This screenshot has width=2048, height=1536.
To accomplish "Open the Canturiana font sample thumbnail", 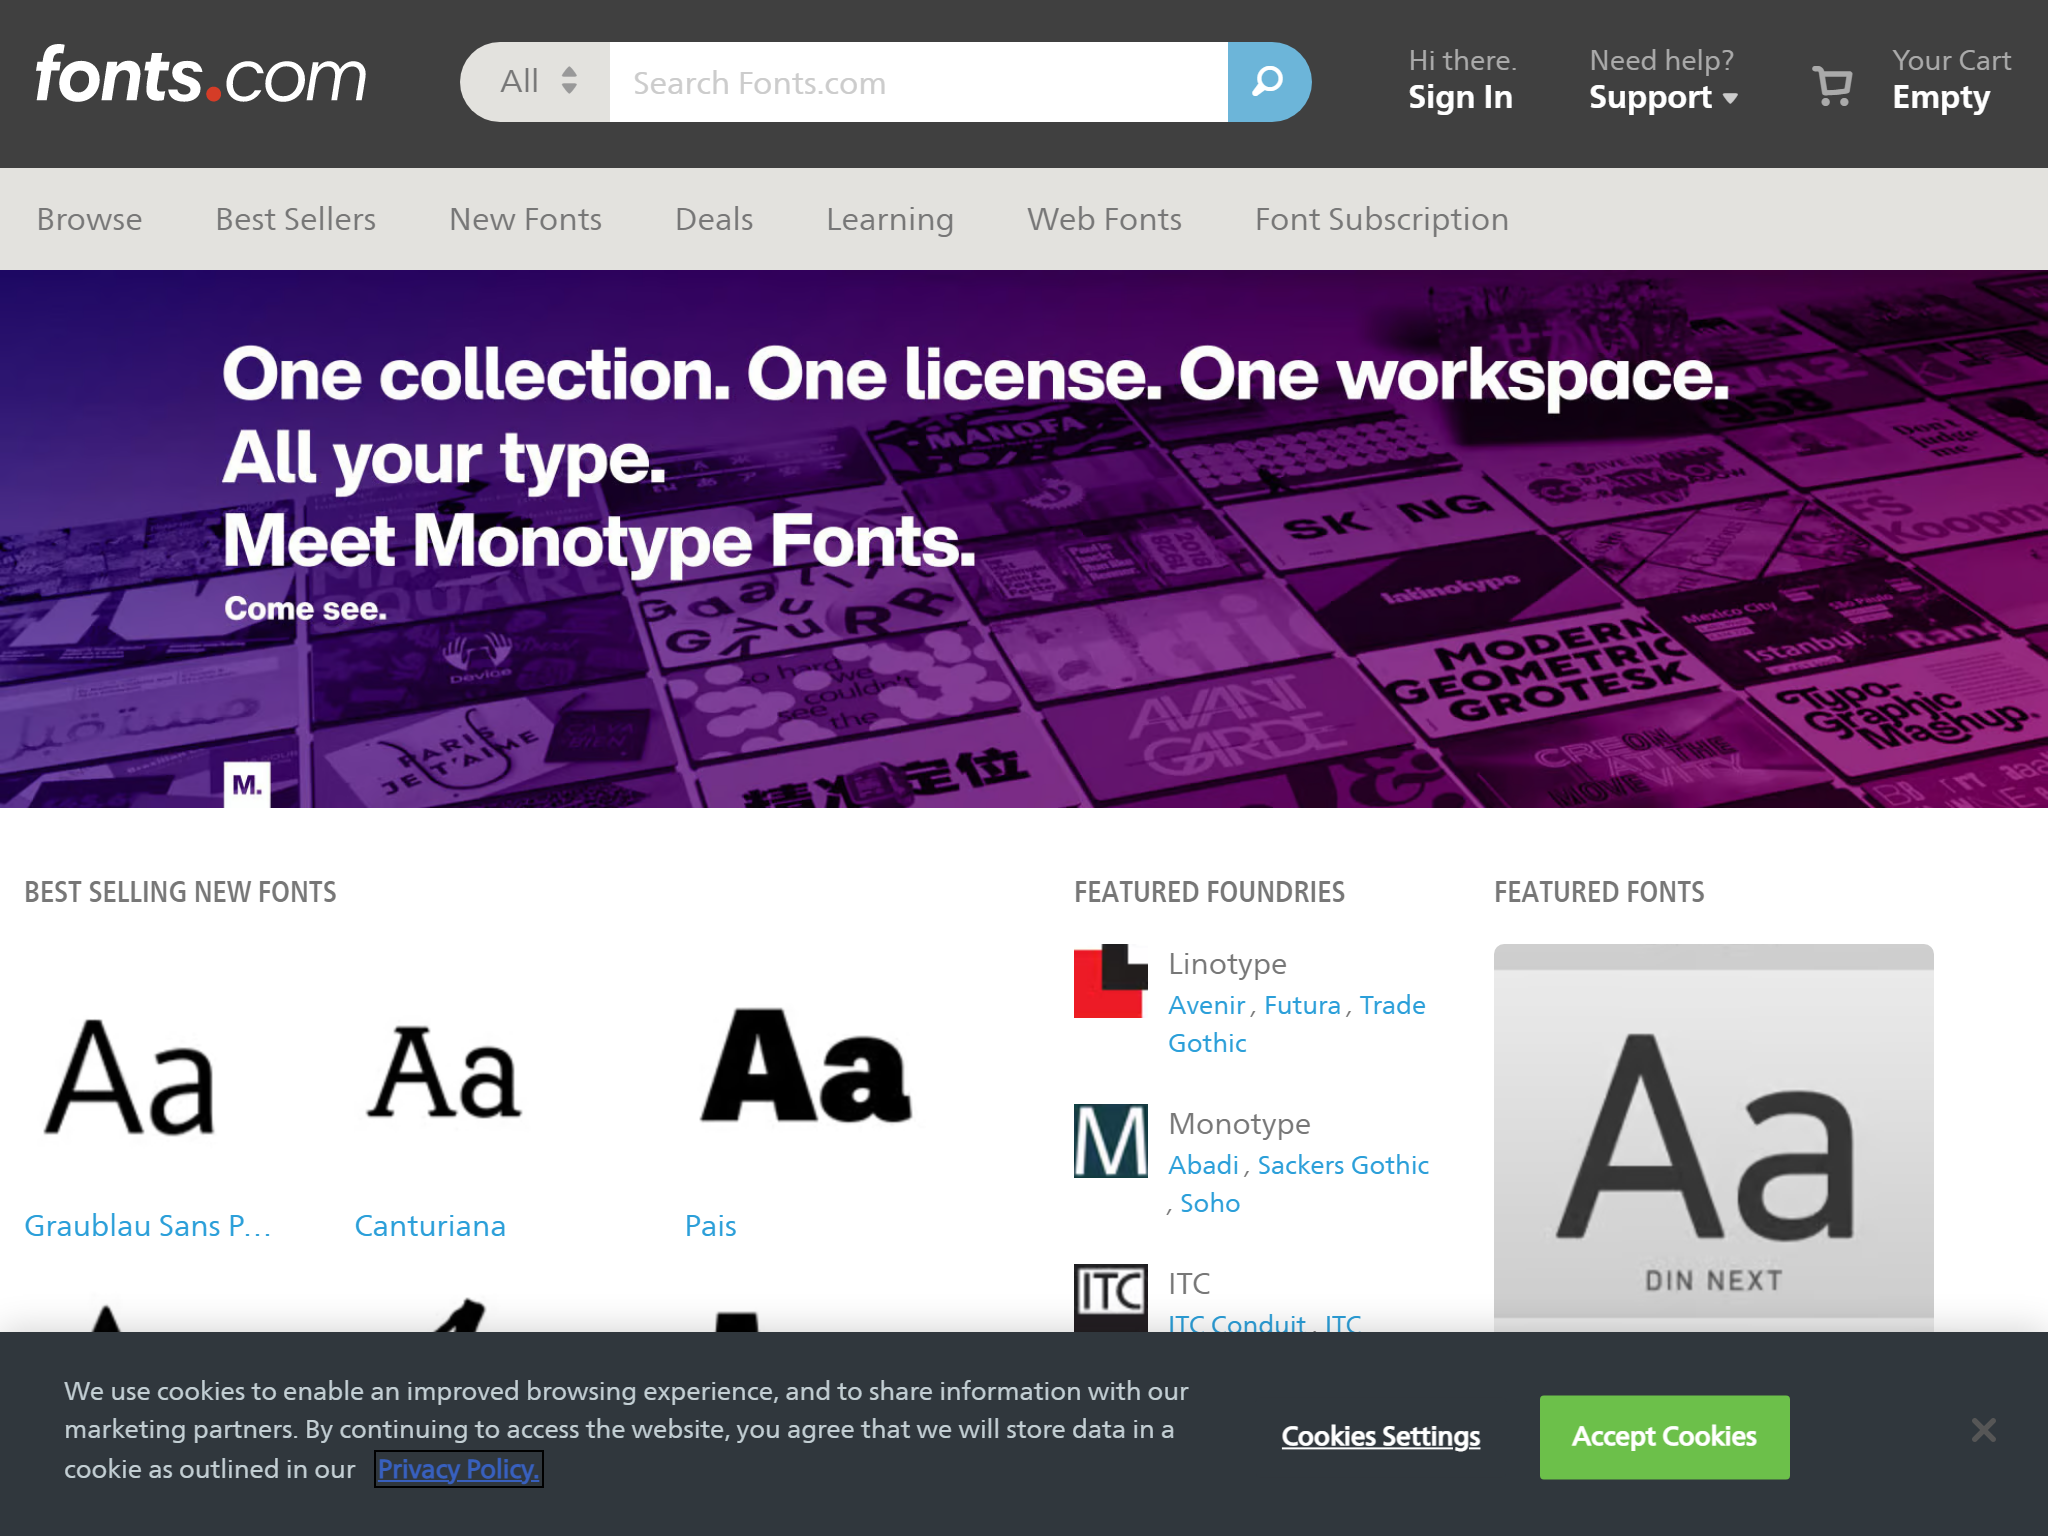I will 445,1073.
